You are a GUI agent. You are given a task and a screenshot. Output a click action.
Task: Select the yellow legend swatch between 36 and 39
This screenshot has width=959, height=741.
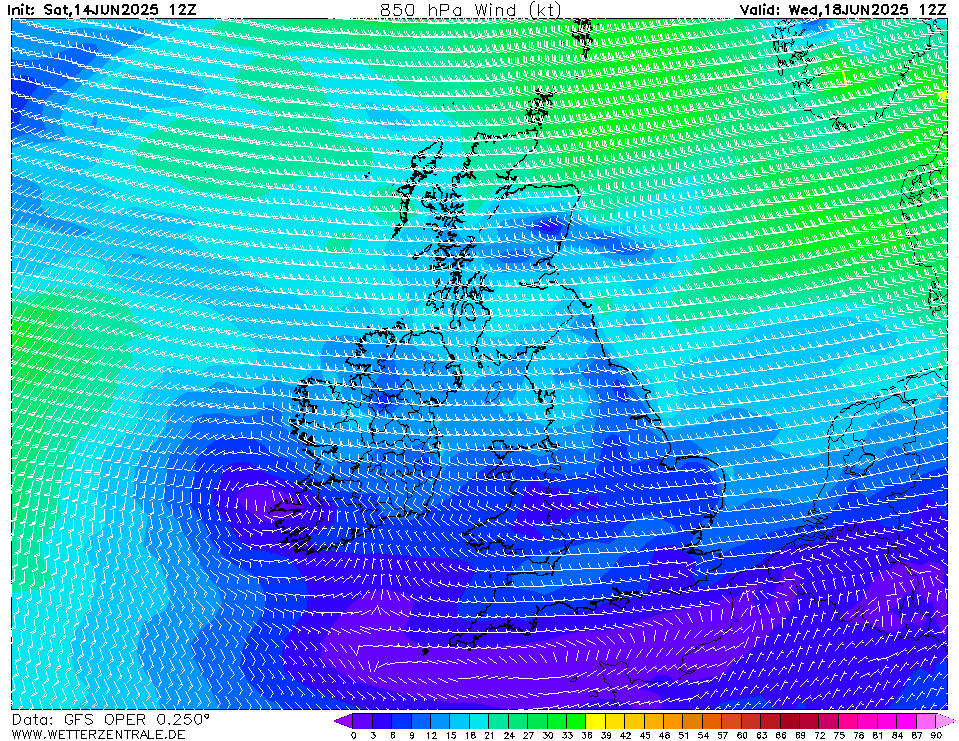point(596,721)
